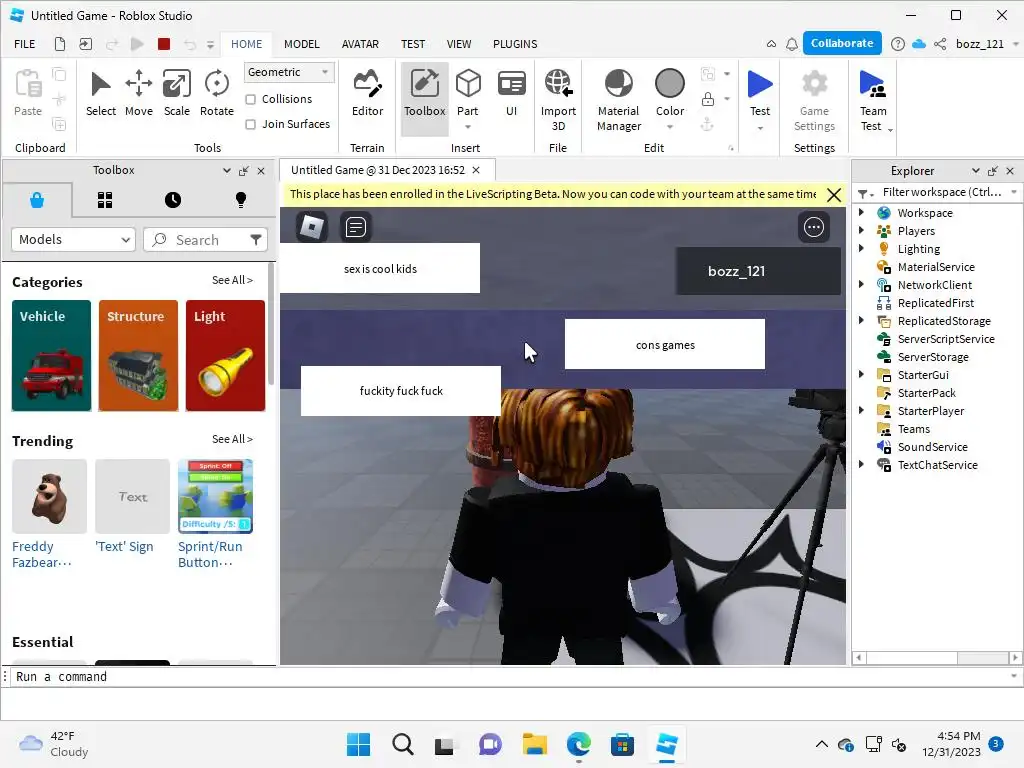
Task: Expand the Lighting tree node
Action: (861, 248)
